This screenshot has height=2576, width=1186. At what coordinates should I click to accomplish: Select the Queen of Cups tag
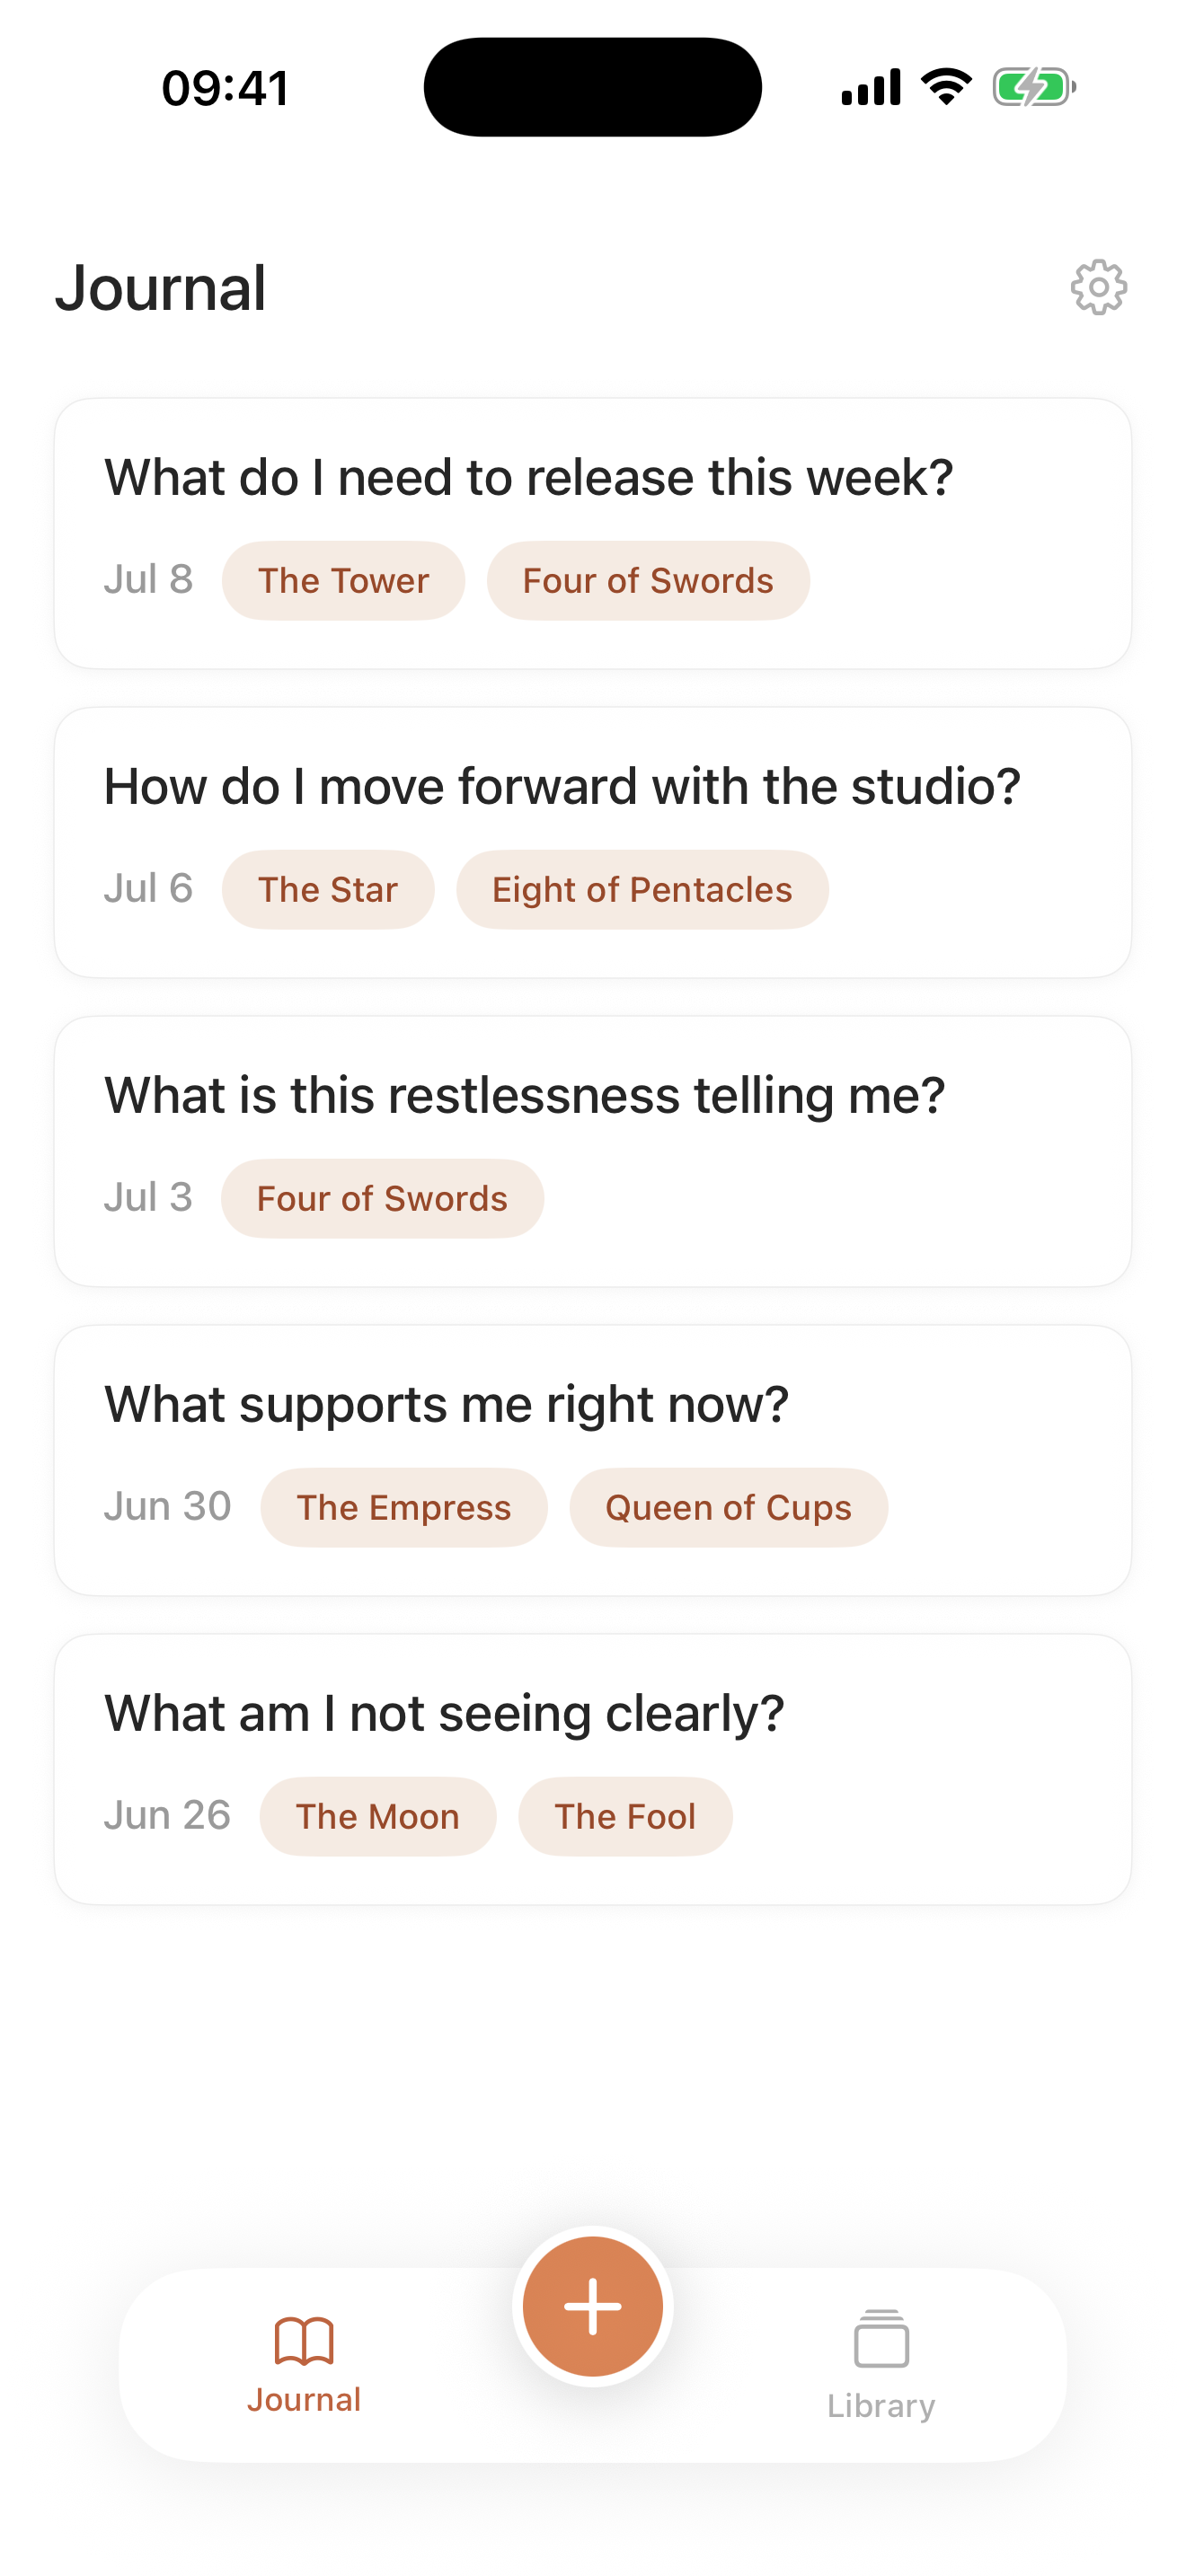pyautogui.click(x=728, y=1508)
